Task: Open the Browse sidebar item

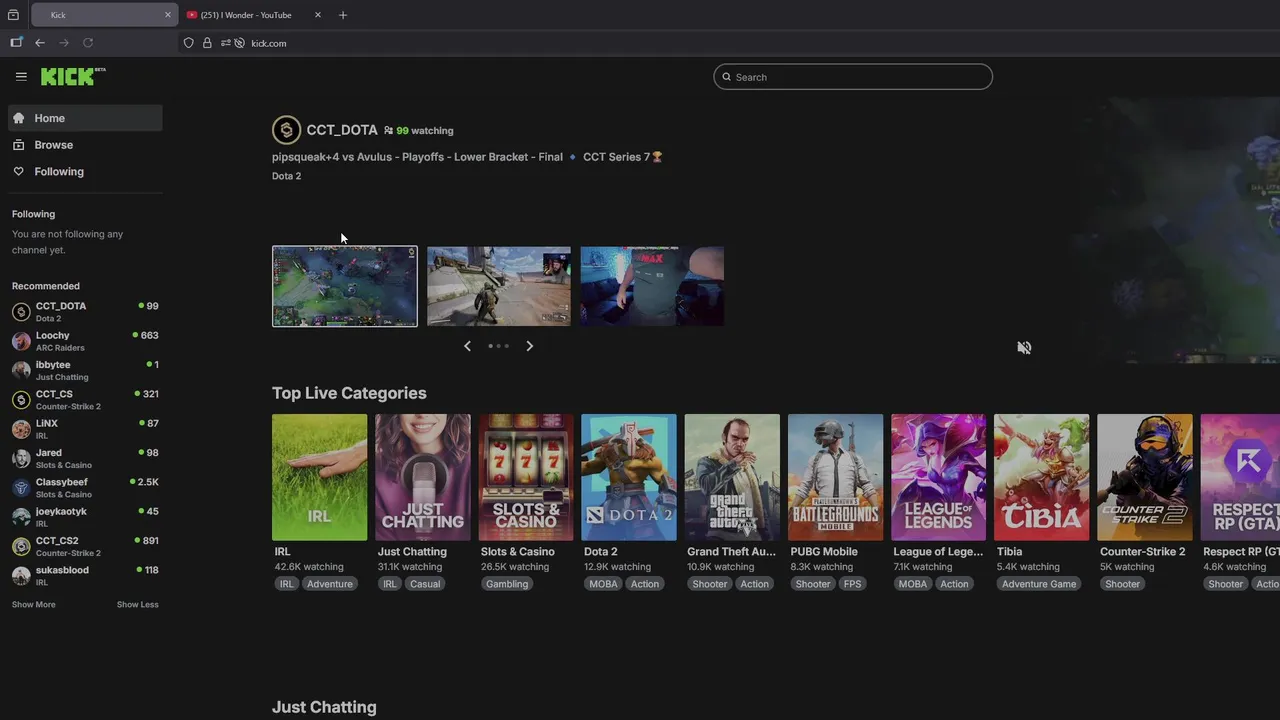Action: (85, 145)
